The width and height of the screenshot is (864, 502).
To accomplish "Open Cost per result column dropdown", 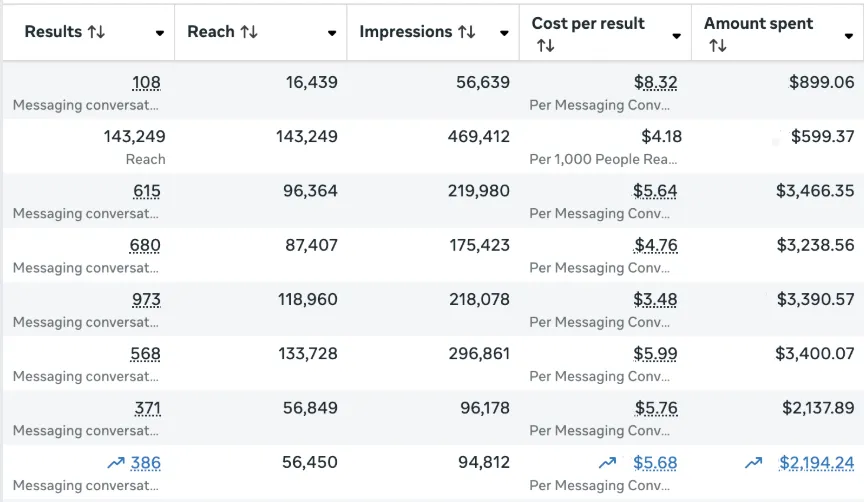I will point(676,36).
